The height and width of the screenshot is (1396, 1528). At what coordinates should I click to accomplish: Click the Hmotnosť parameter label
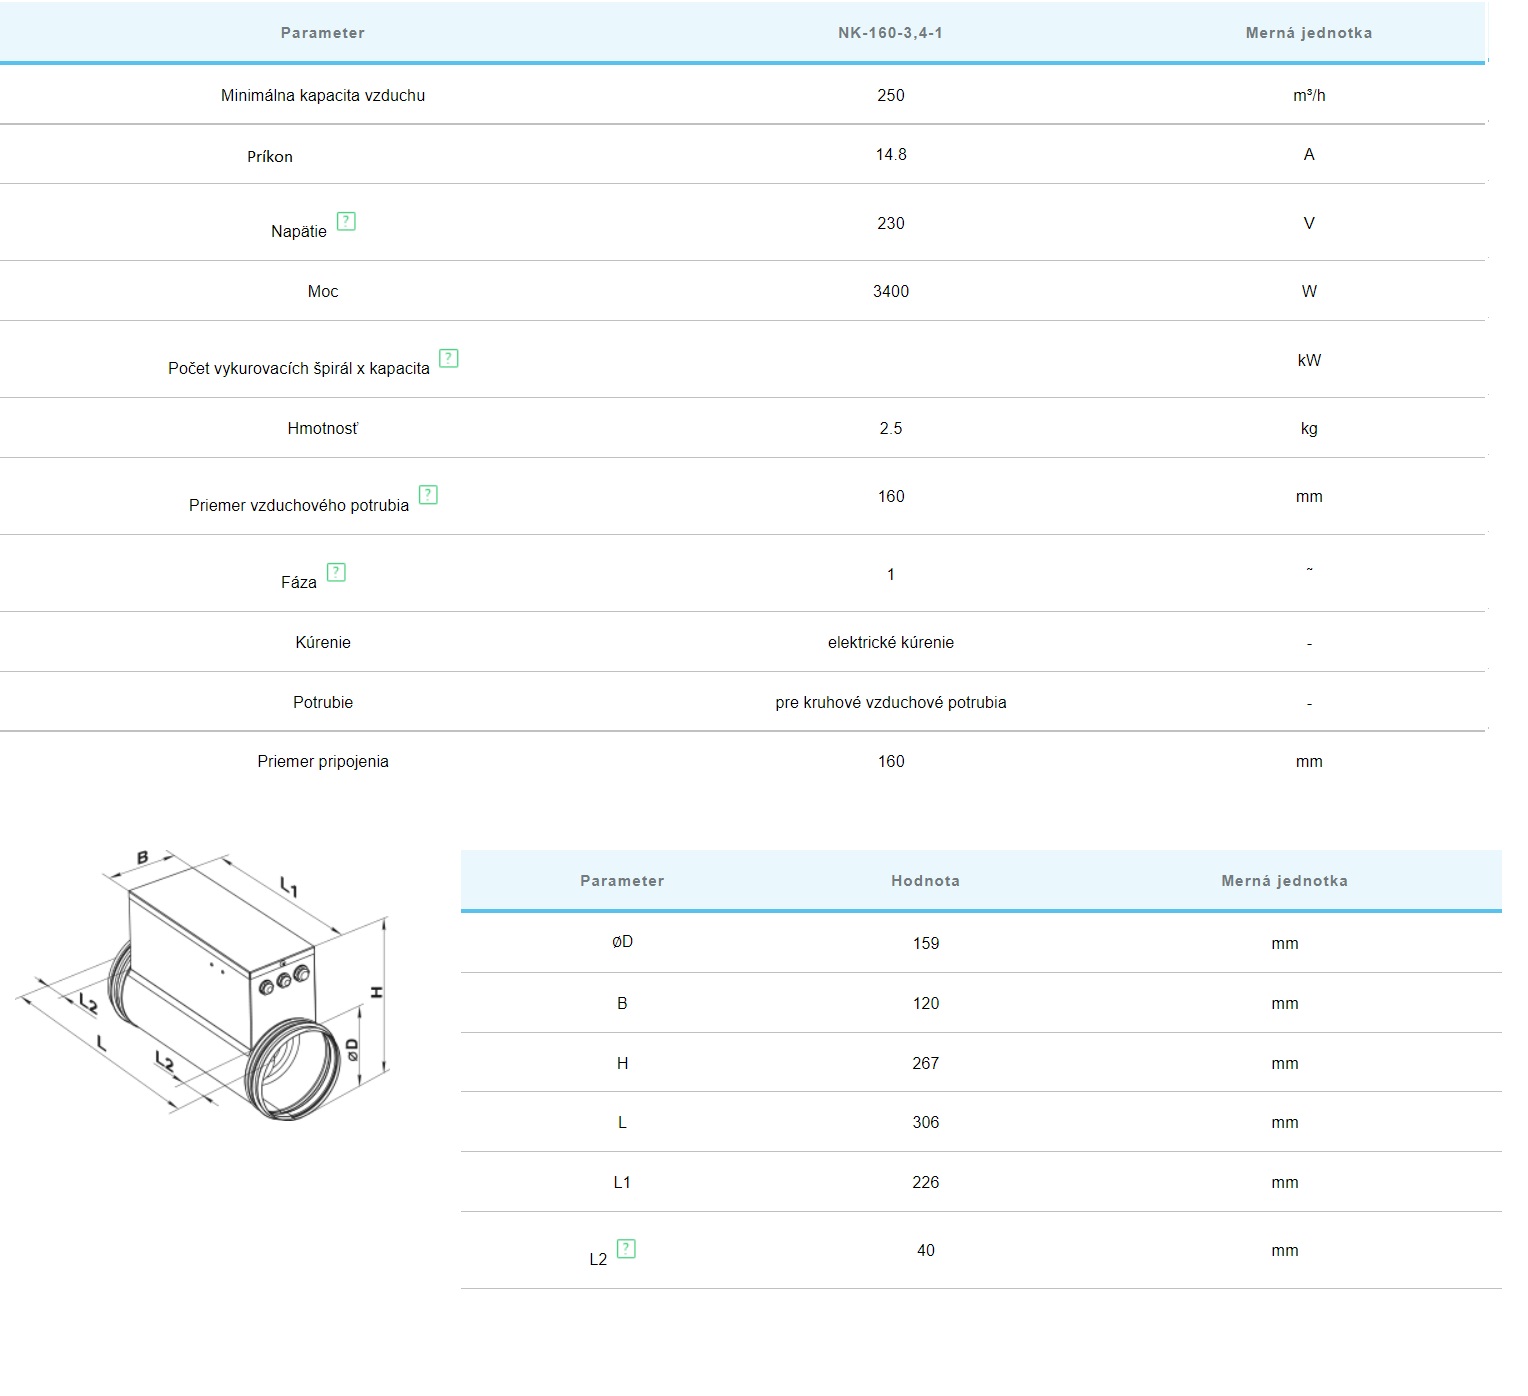coord(323,428)
